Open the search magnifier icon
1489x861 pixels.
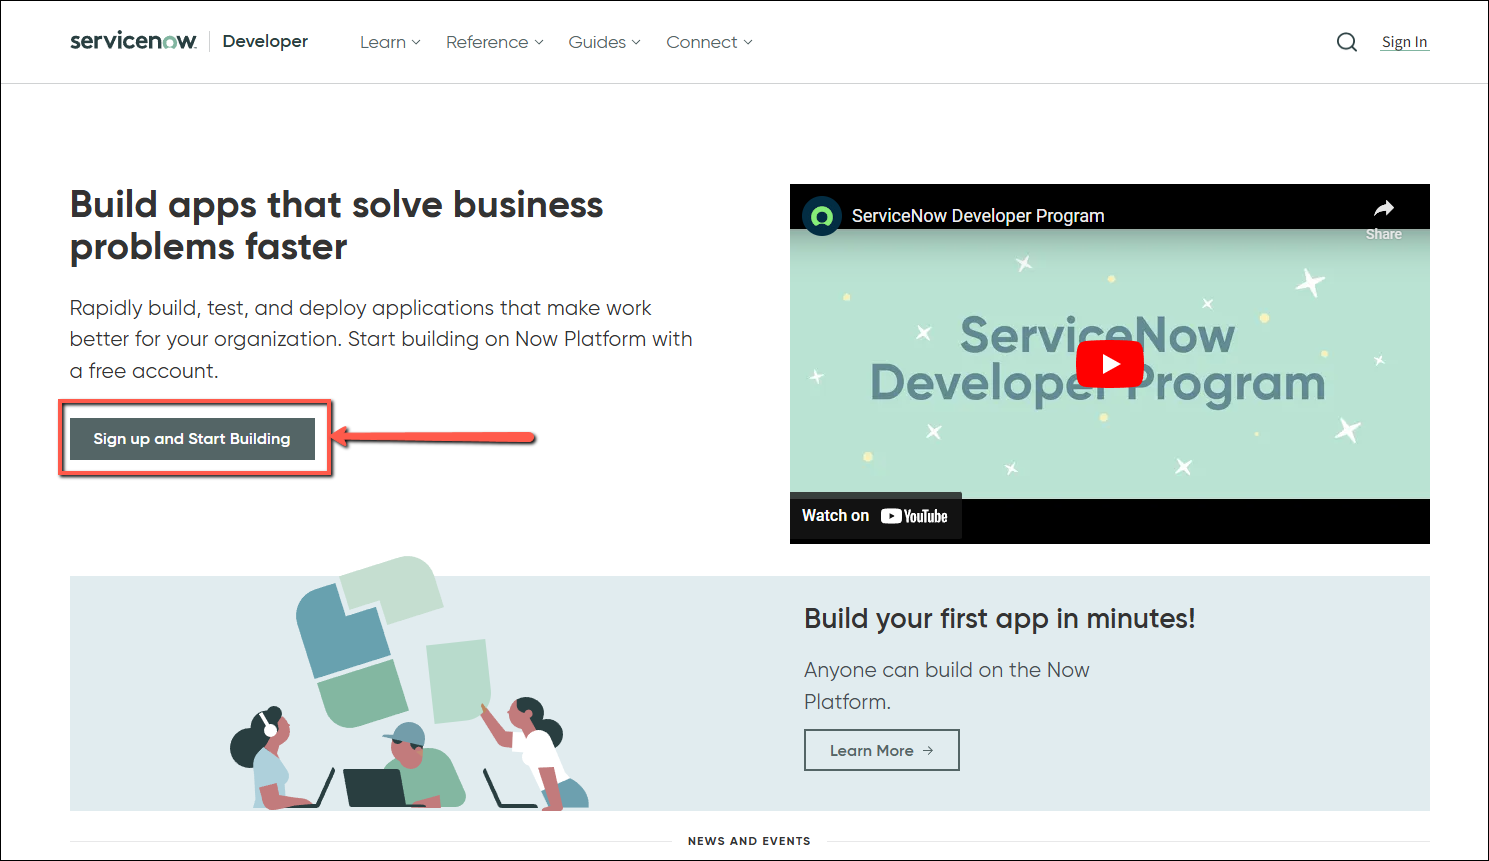click(1347, 42)
